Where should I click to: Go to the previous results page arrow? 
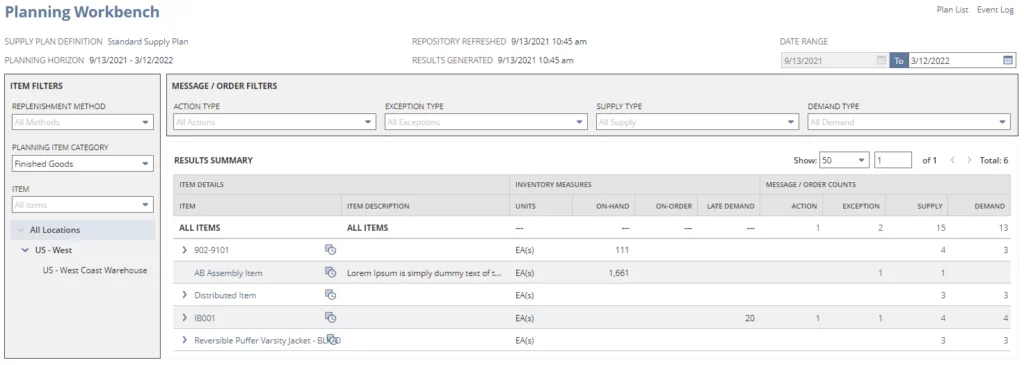[x=952, y=160]
